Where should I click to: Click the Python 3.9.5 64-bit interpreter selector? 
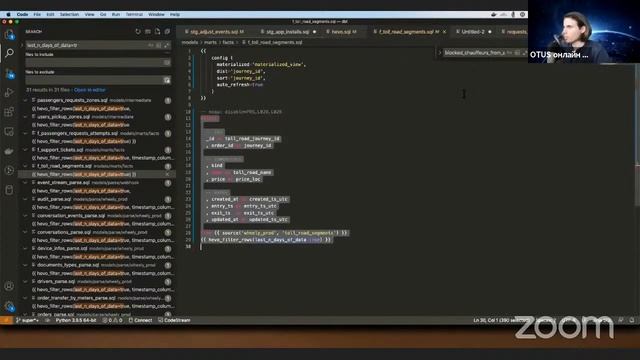pyautogui.click(x=76, y=320)
